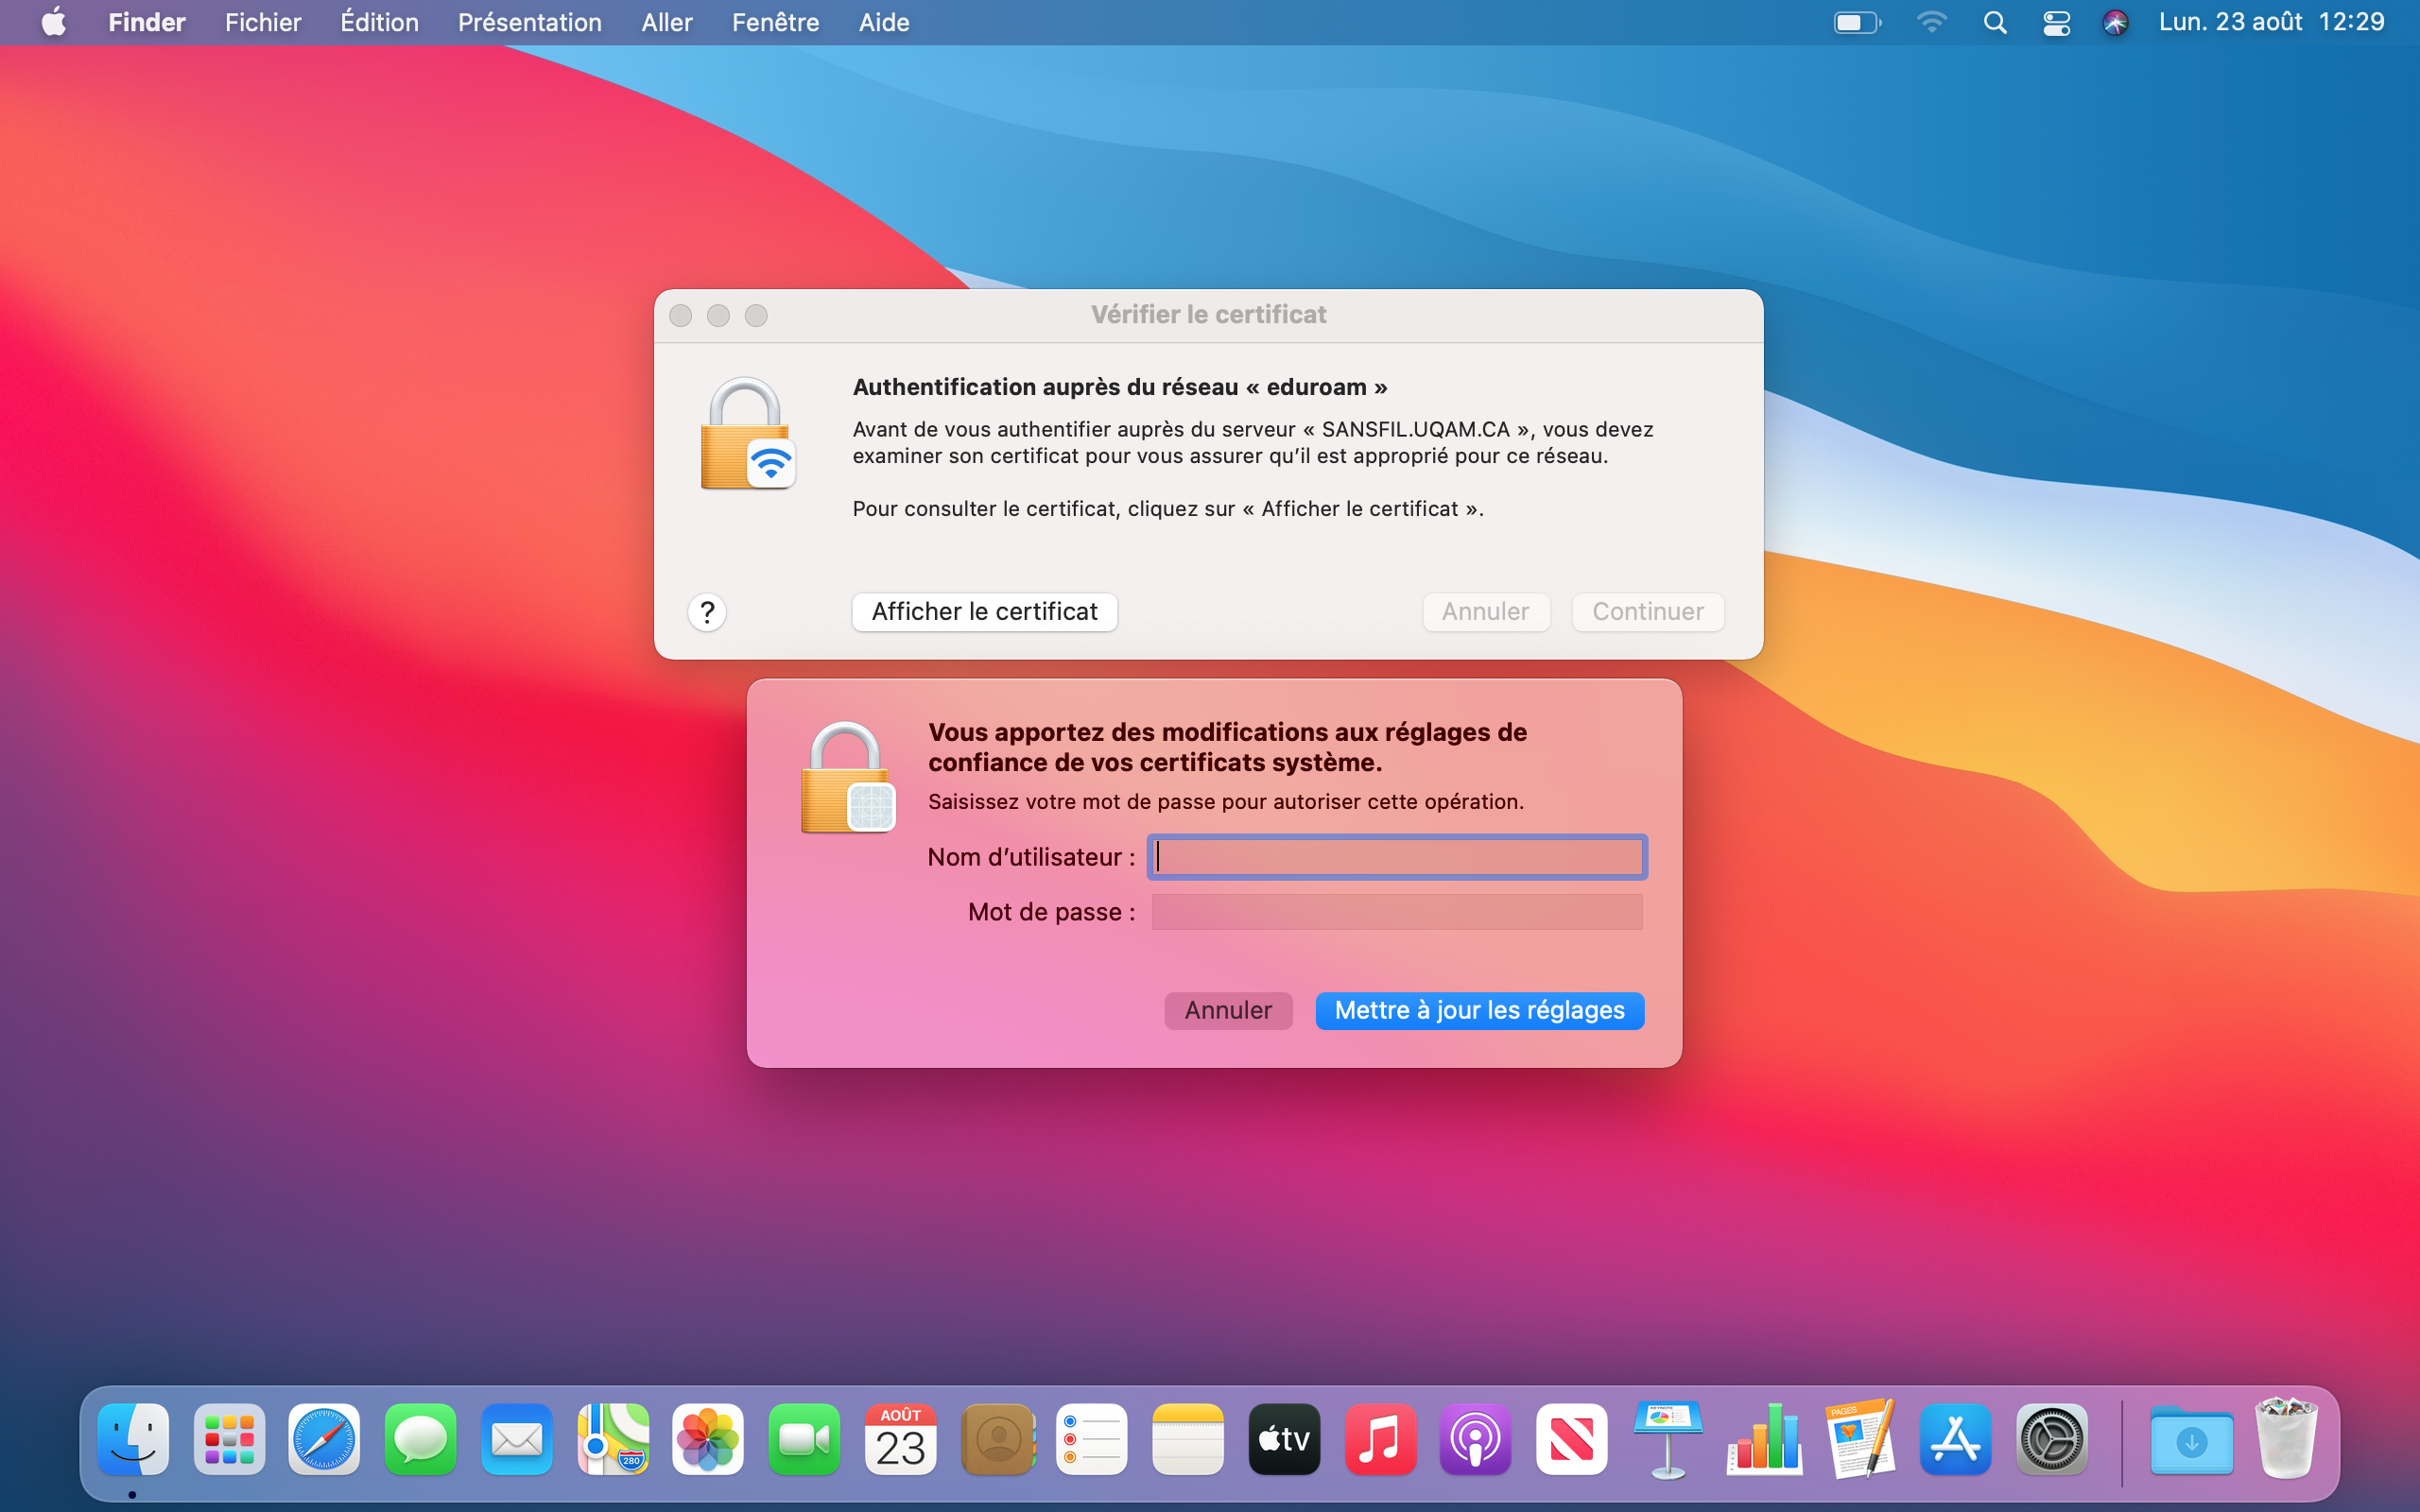Open Notes app in Dock
Viewport: 2420px width, 1512px height.
coord(1188,1440)
